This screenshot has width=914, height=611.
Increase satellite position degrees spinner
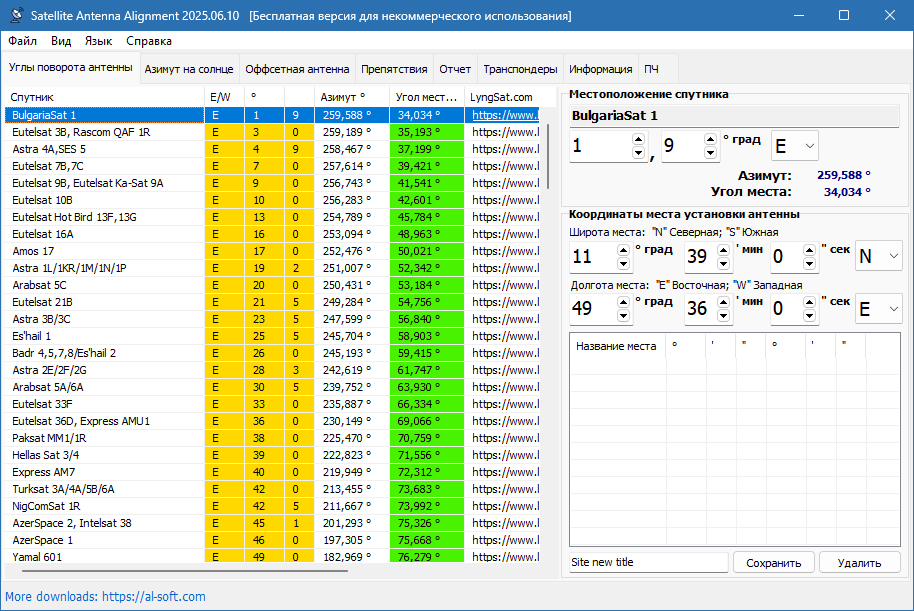pos(638,139)
